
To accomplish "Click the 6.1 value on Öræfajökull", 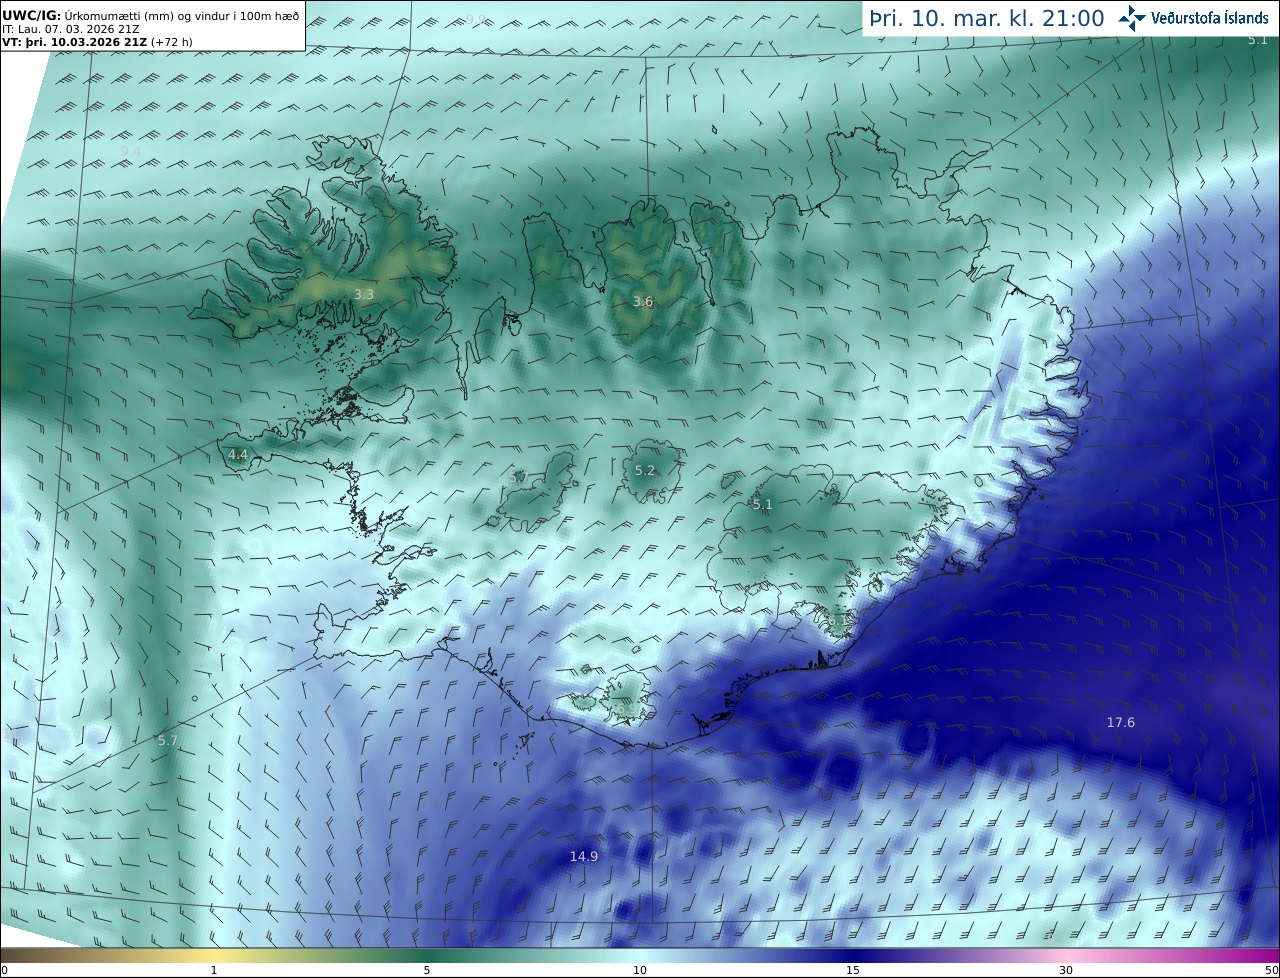I will (838, 620).
